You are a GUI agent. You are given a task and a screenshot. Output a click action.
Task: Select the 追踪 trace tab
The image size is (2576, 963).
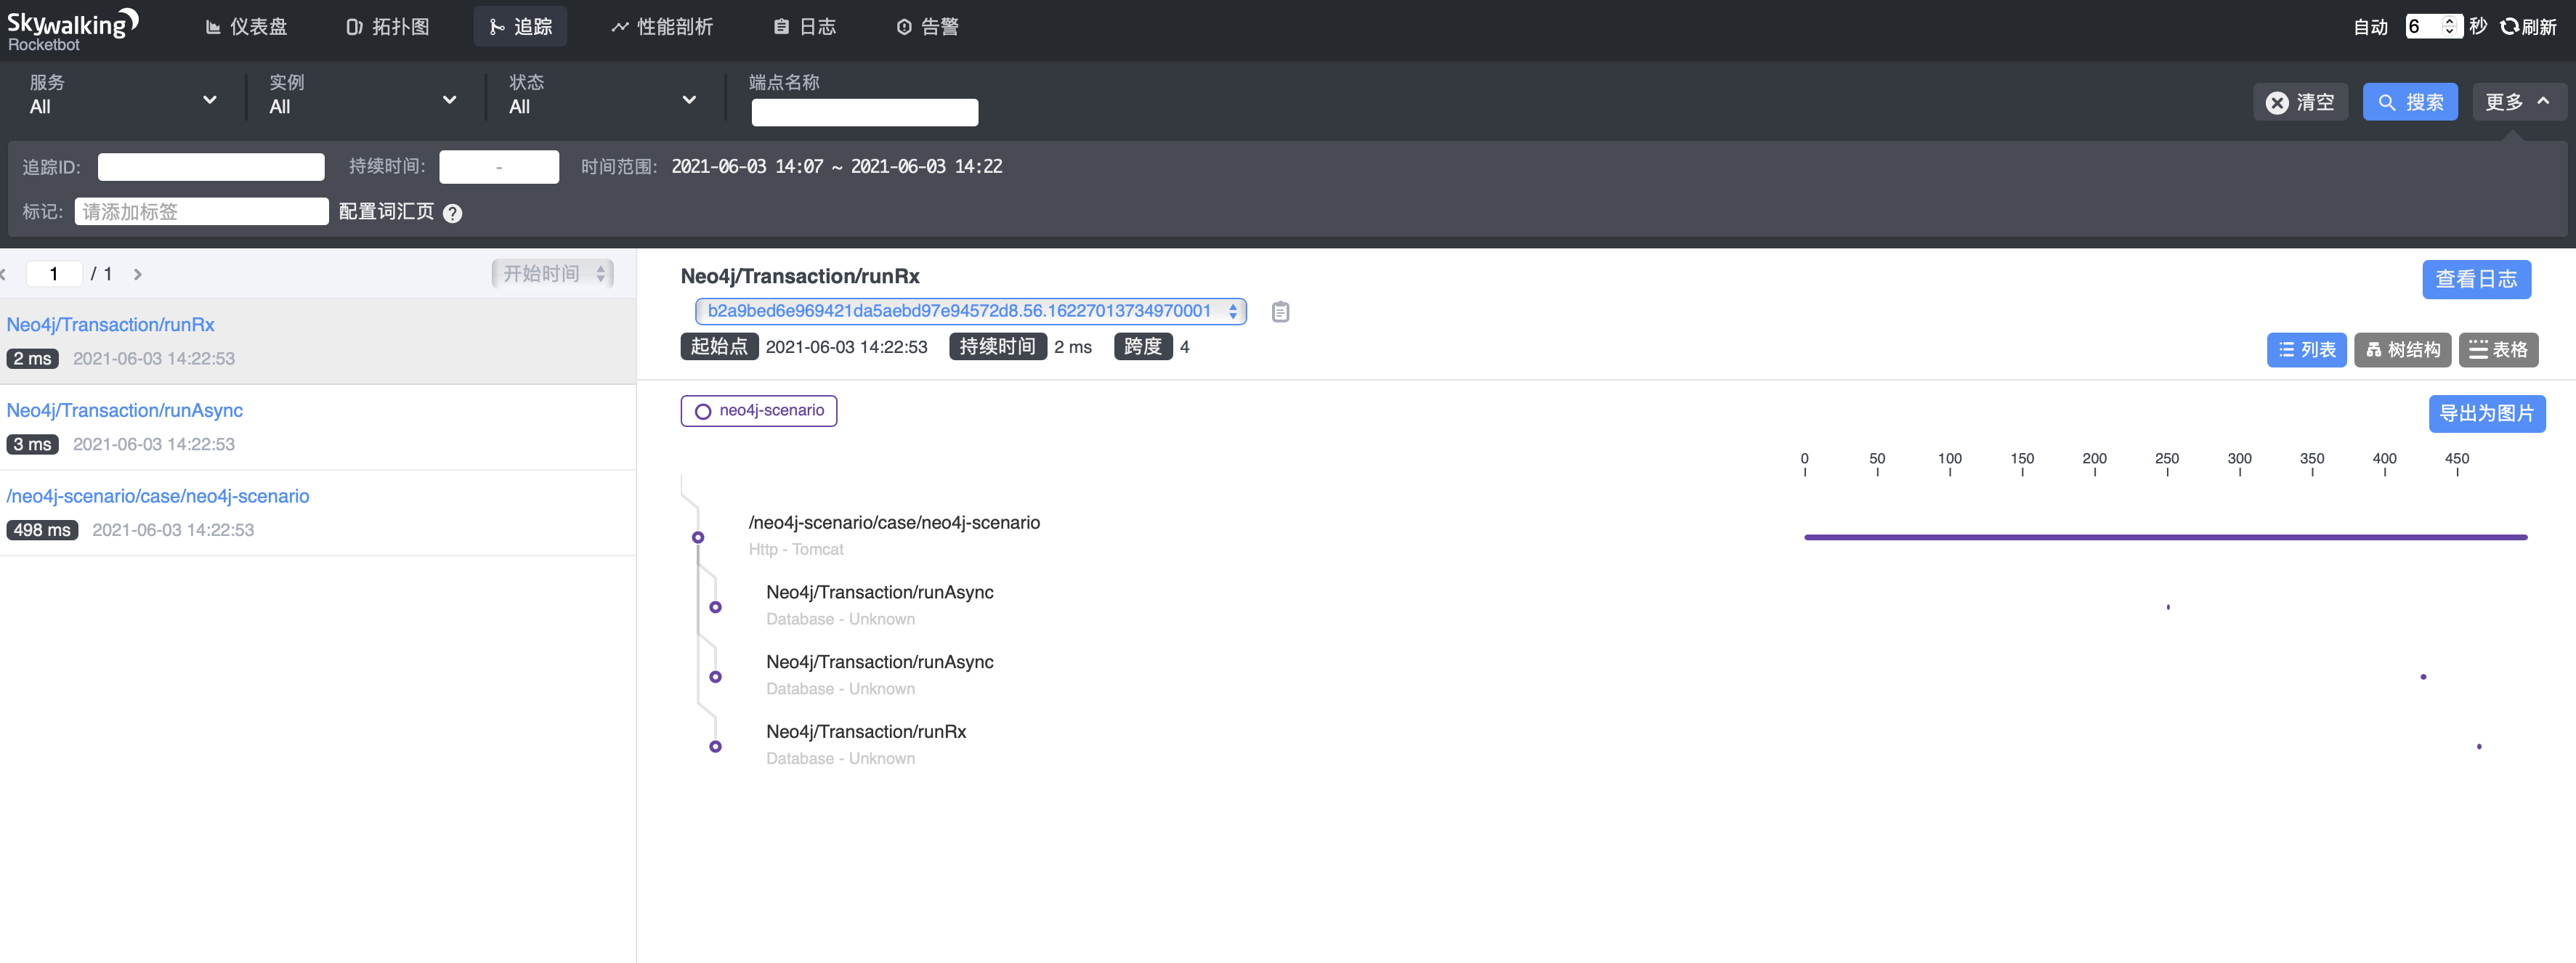point(520,26)
